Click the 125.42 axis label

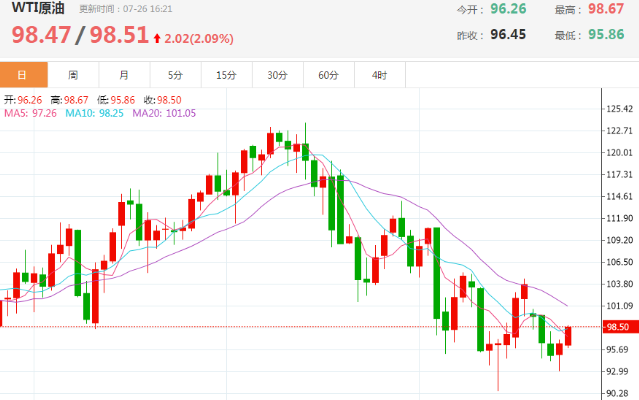coord(619,109)
